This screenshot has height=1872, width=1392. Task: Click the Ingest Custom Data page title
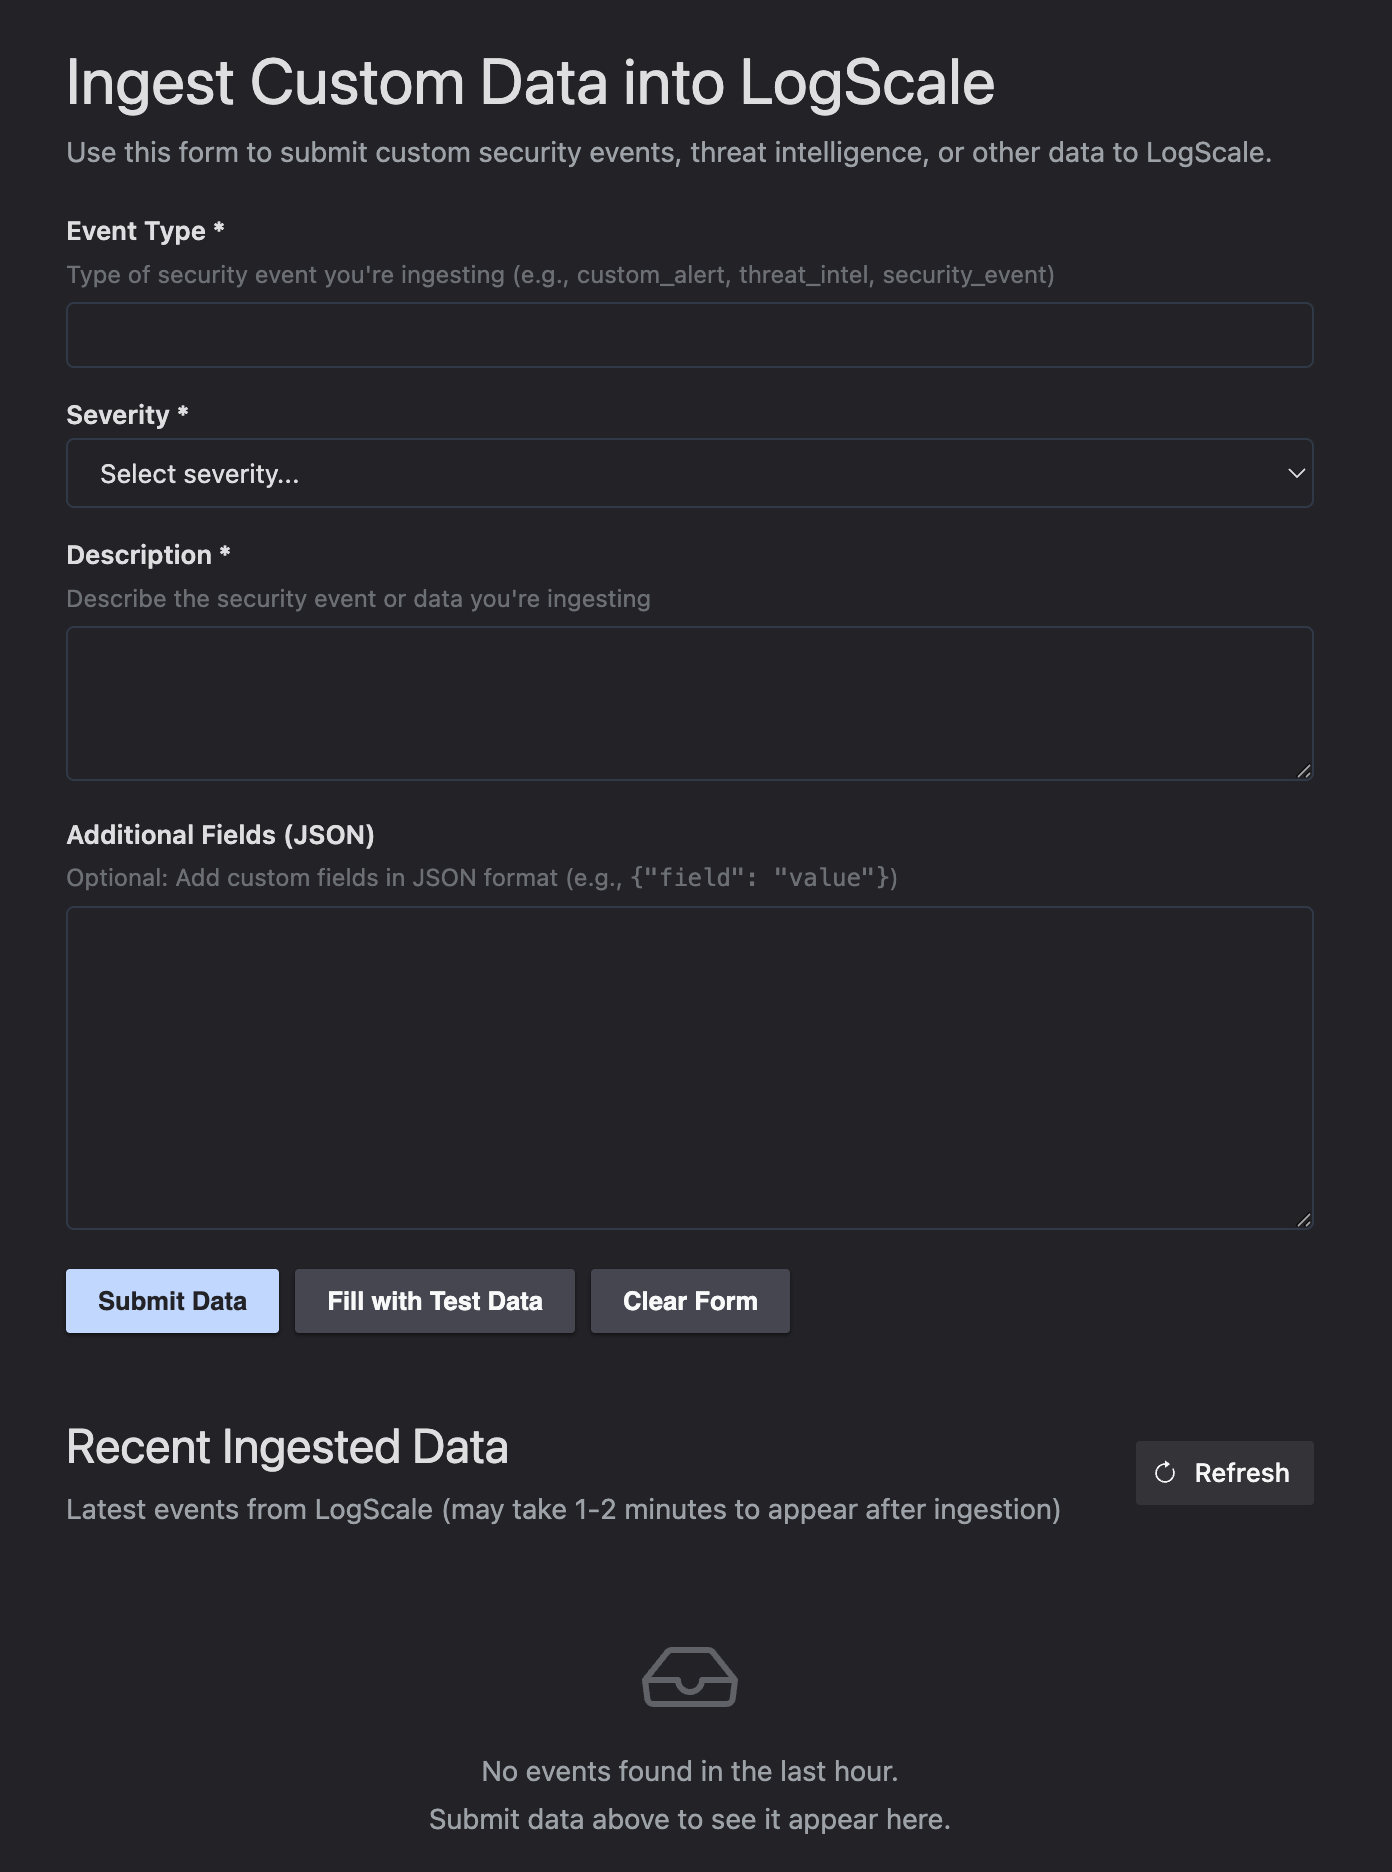tap(531, 82)
